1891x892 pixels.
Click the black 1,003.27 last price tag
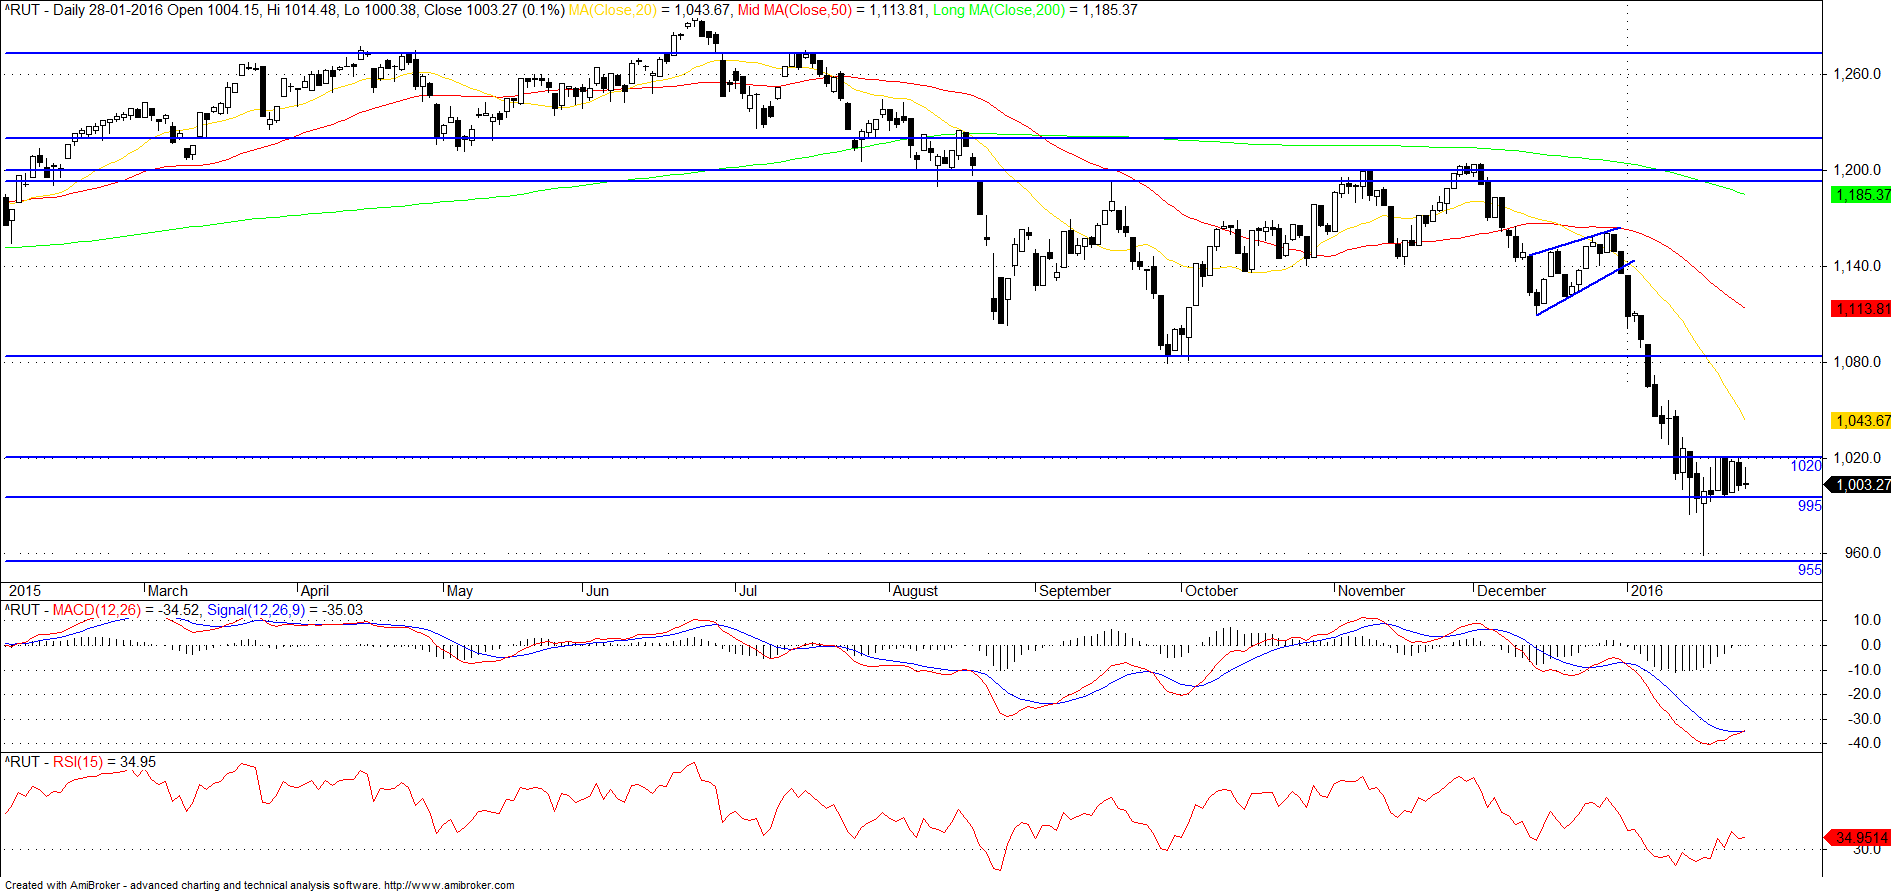click(x=1859, y=485)
